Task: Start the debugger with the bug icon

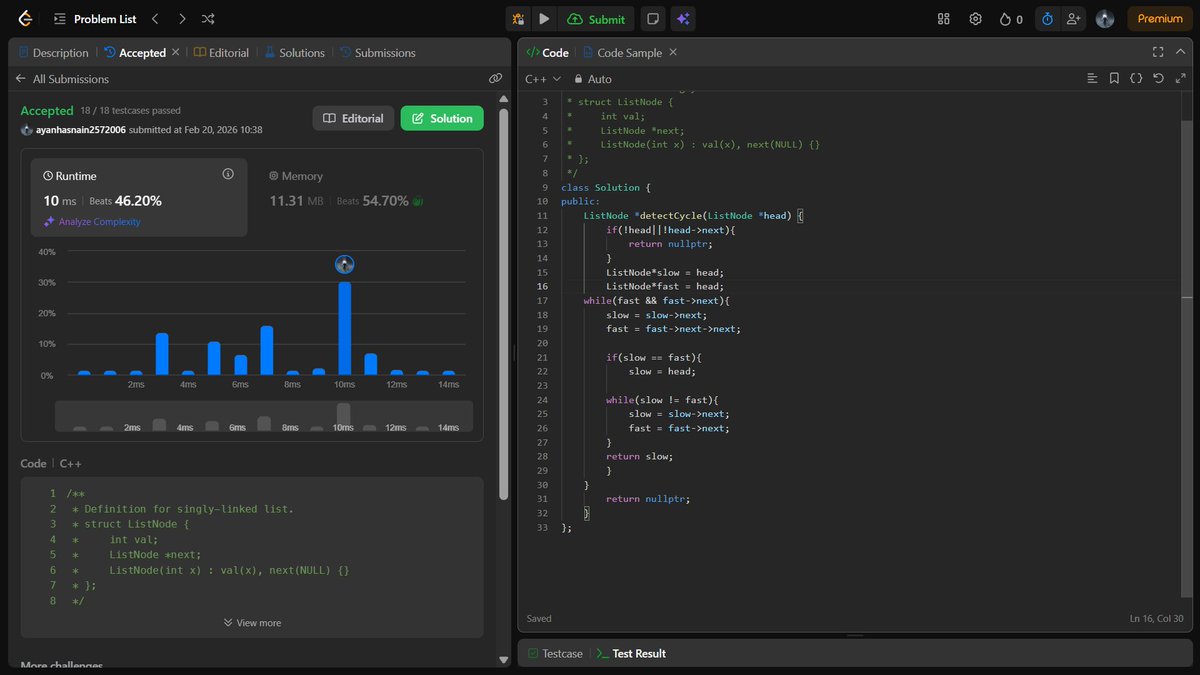Action: (518, 19)
